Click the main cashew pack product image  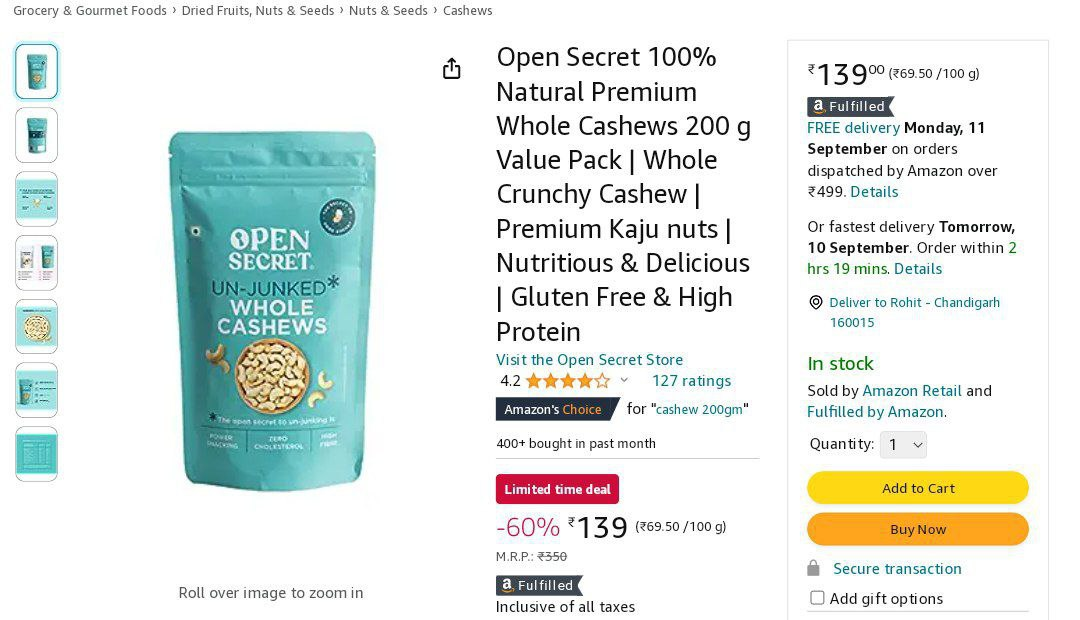click(x=272, y=310)
